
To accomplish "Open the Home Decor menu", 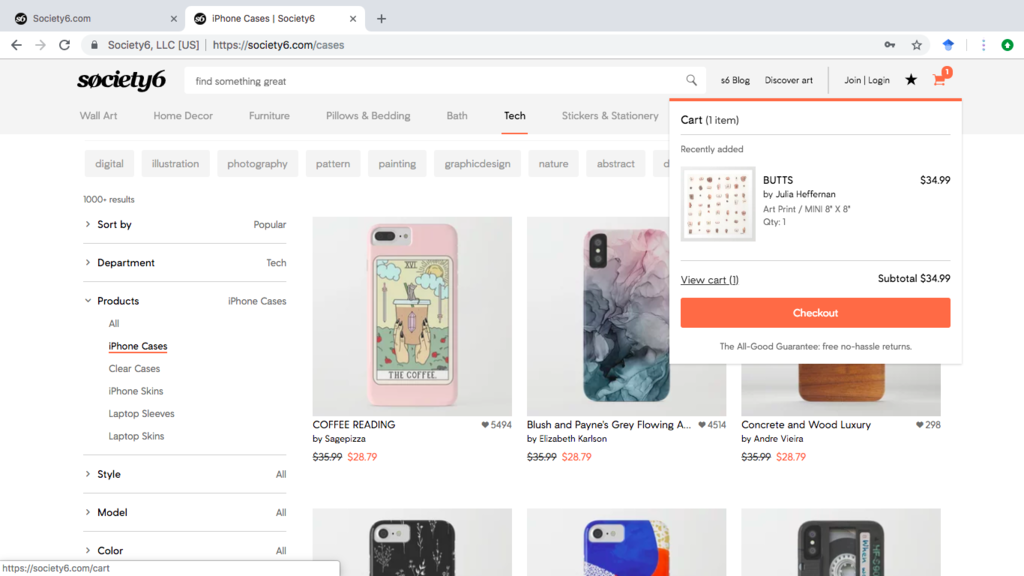I will tap(183, 116).
